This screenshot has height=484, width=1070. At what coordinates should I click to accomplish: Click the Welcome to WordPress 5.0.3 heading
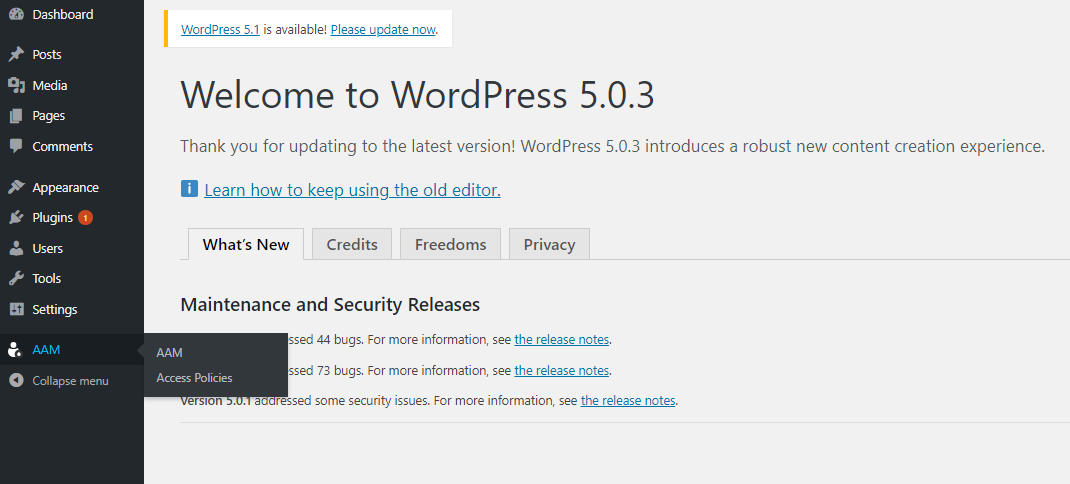pyautogui.click(x=418, y=94)
